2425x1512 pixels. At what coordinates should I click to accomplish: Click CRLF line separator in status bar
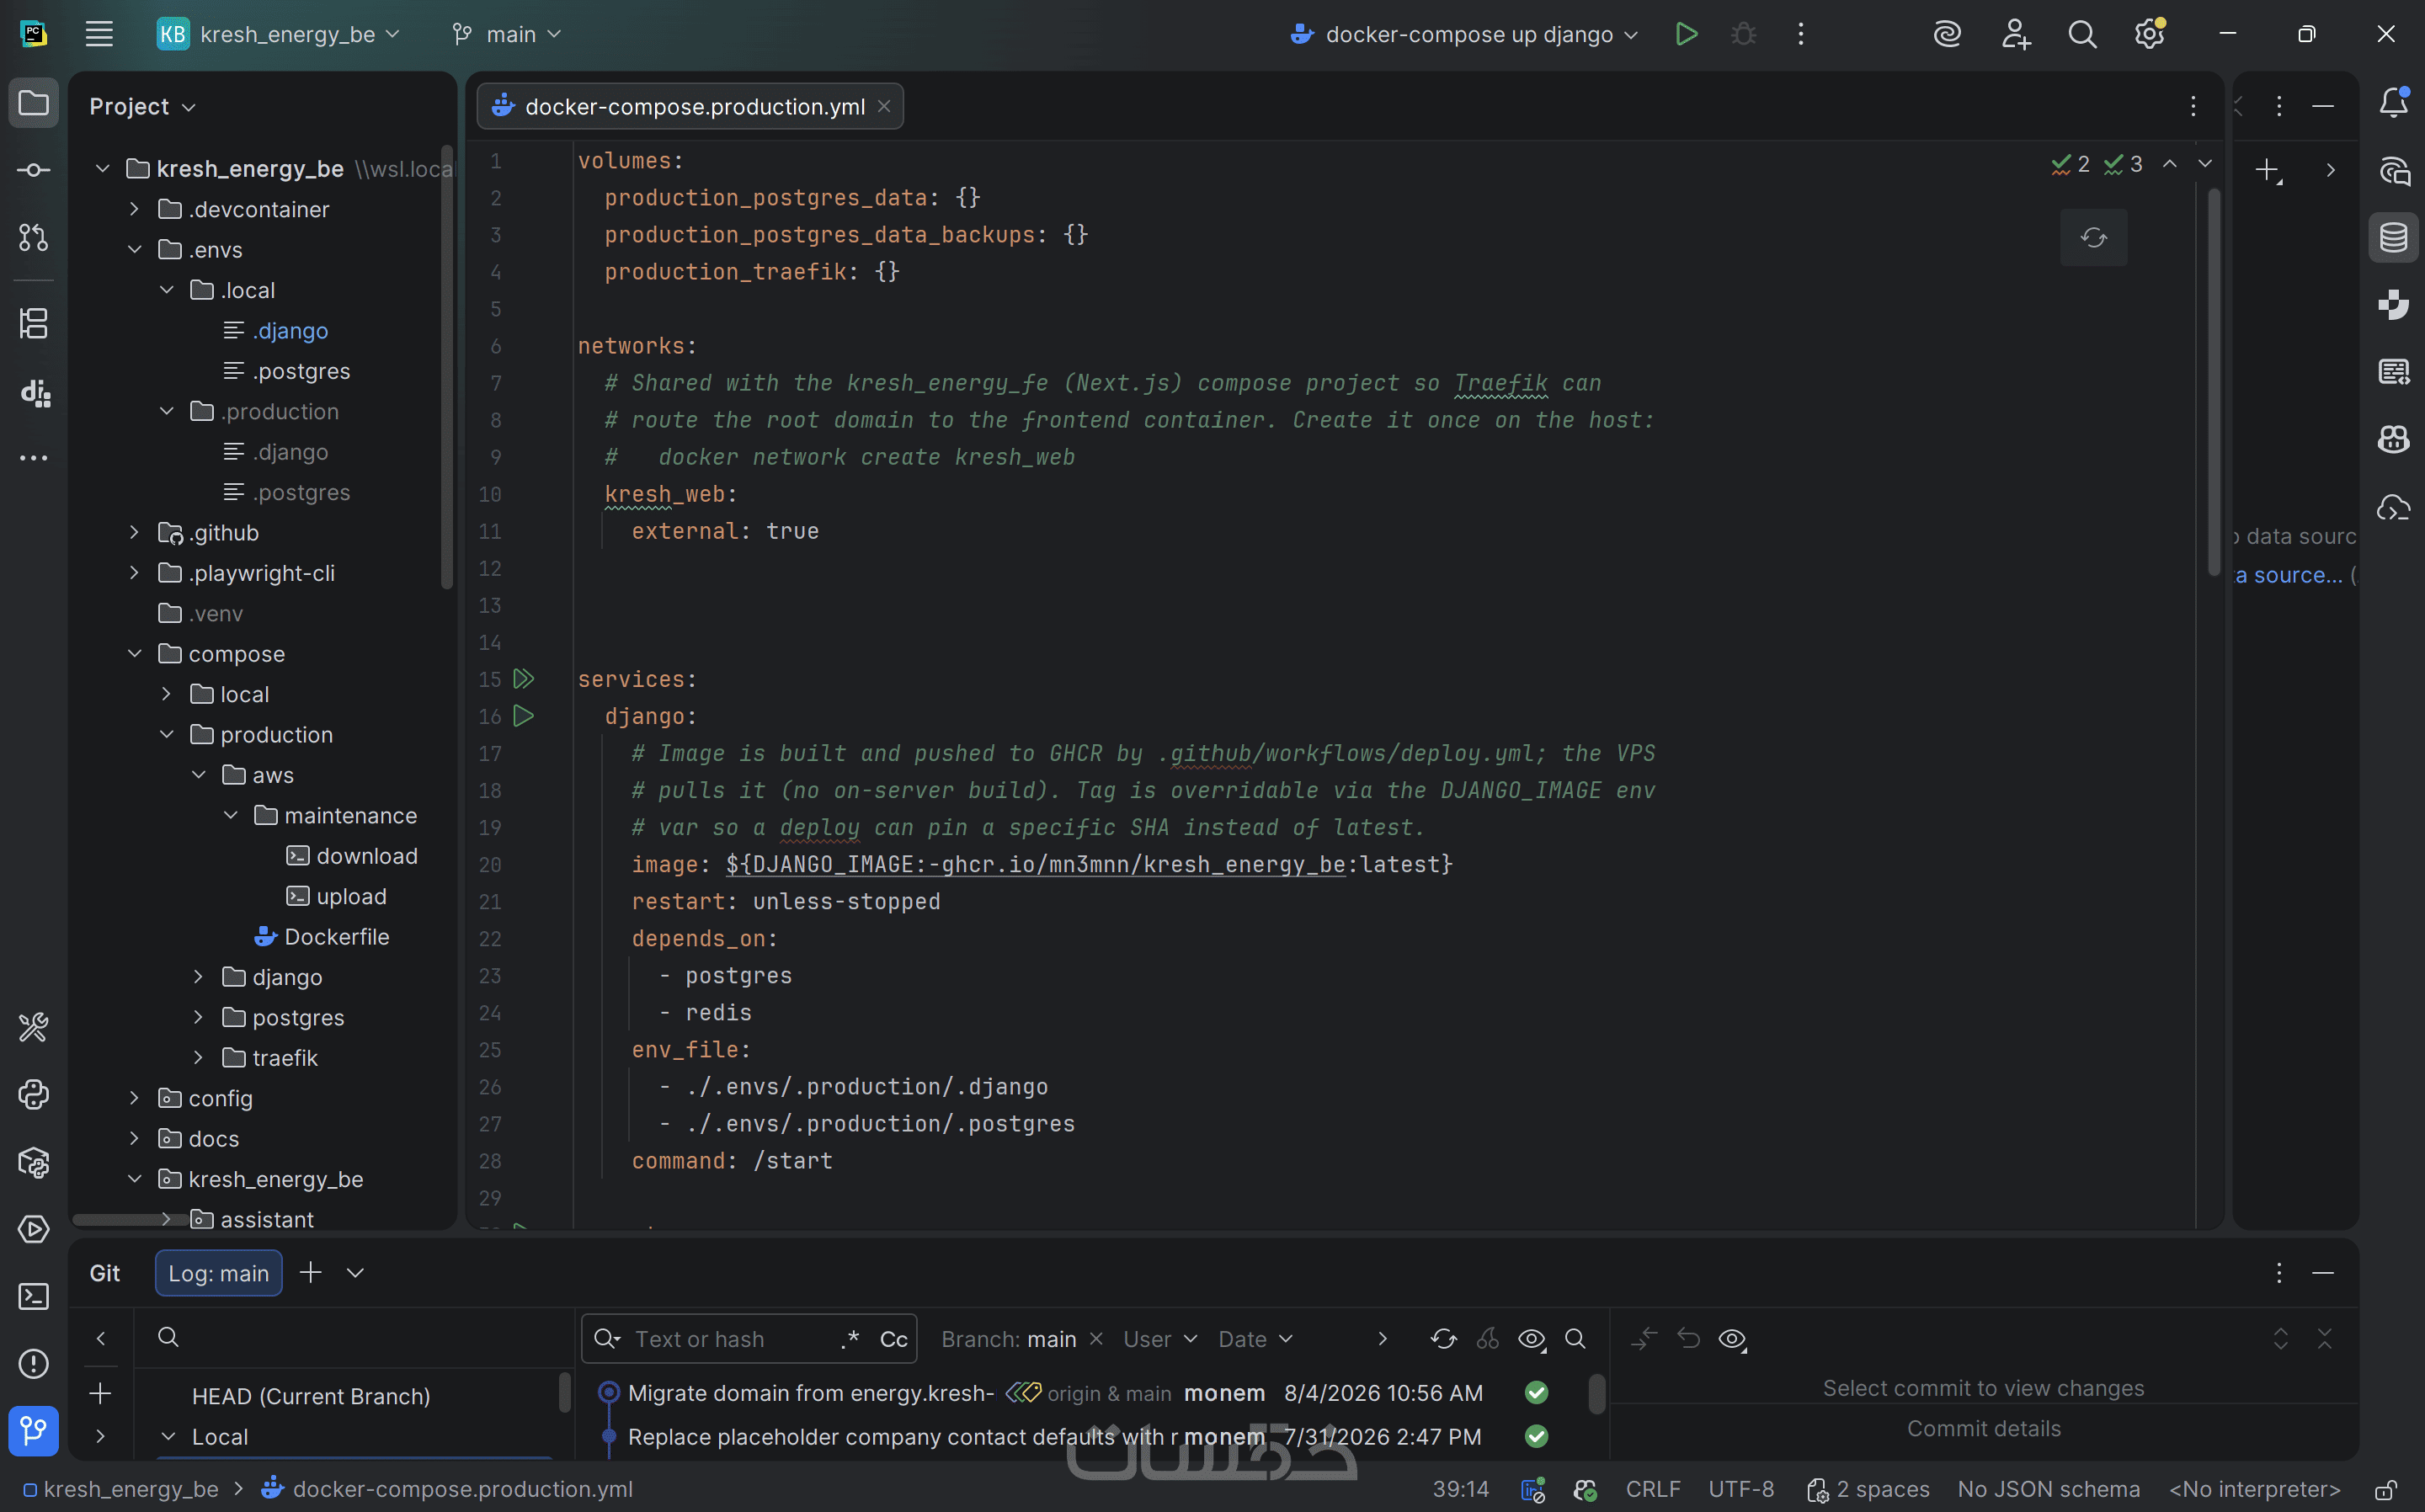tap(1653, 1490)
